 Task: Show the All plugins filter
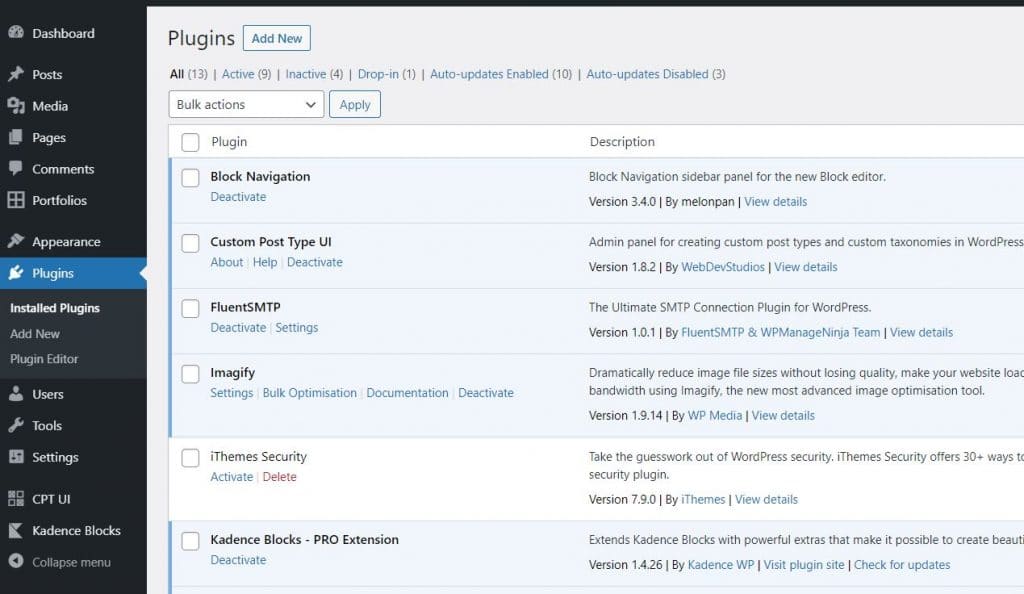[x=177, y=74]
